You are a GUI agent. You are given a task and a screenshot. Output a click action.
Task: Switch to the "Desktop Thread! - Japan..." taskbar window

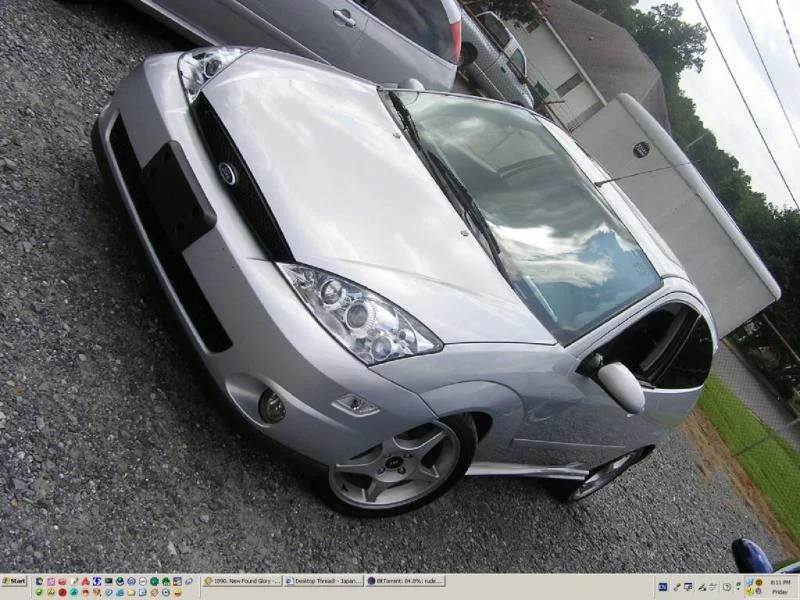323,581
